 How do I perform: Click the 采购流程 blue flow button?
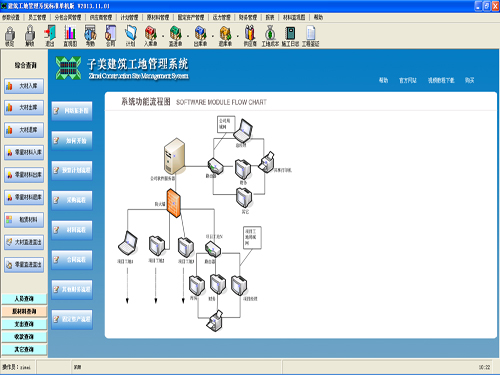(72, 200)
